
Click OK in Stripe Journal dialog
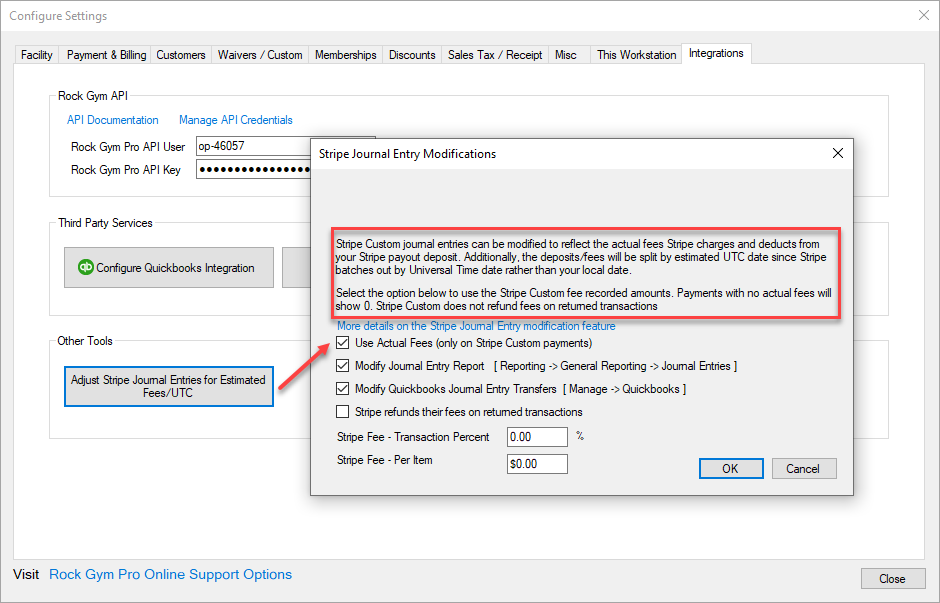tap(731, 469)
